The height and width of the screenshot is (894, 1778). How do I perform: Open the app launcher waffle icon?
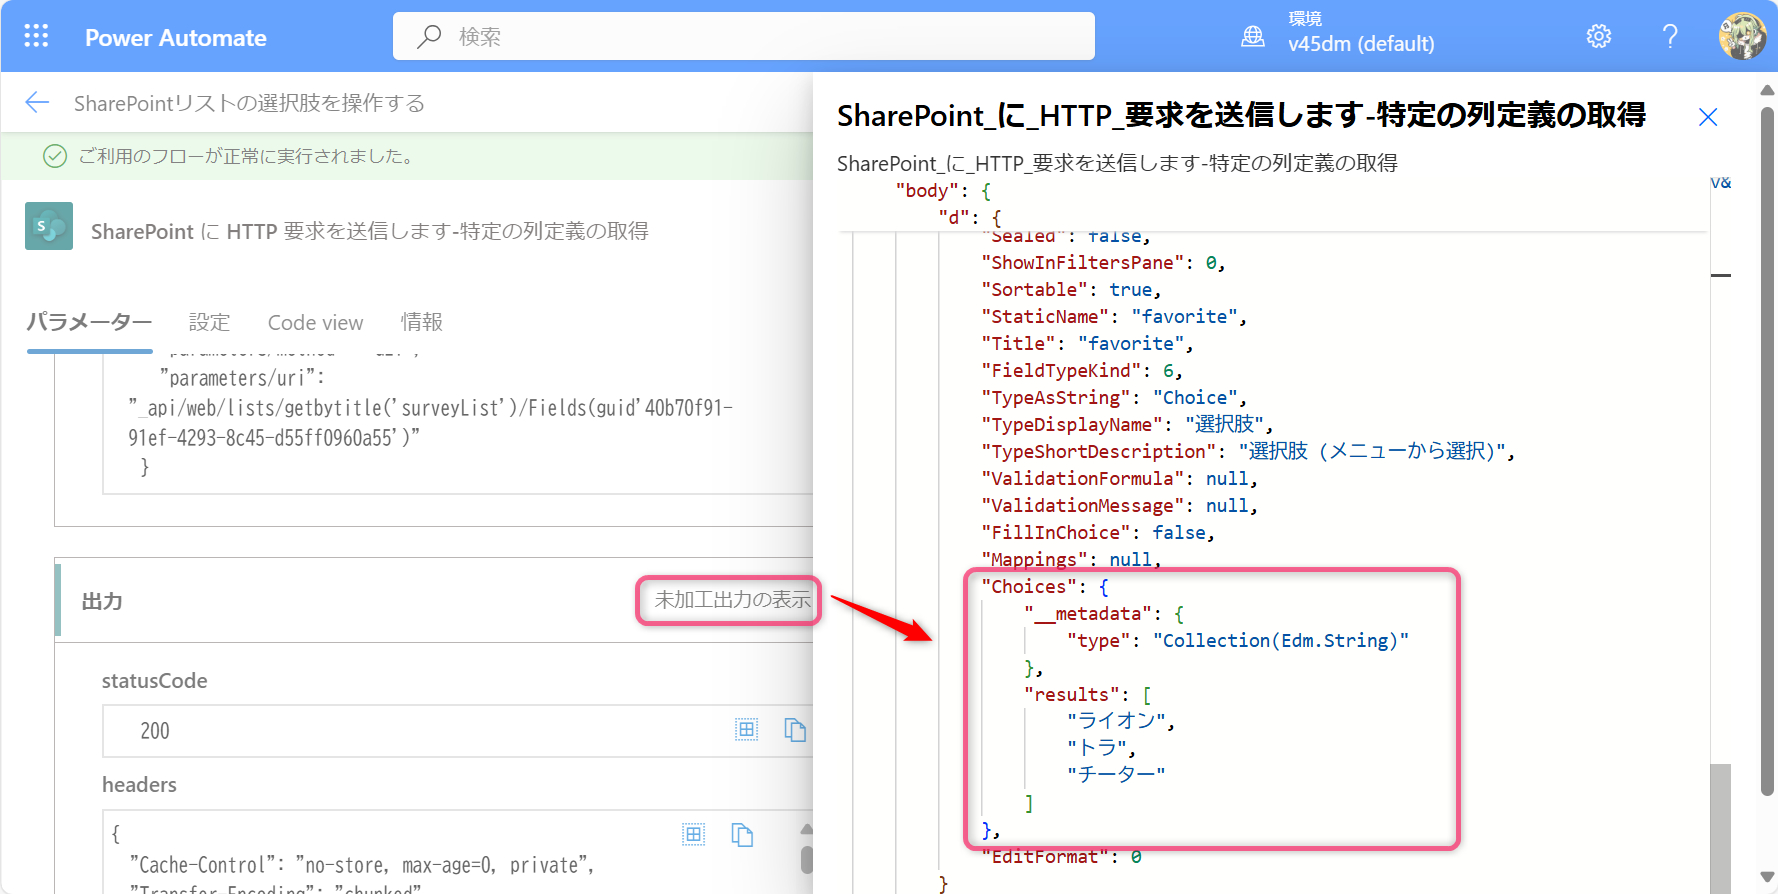point(36,37)
